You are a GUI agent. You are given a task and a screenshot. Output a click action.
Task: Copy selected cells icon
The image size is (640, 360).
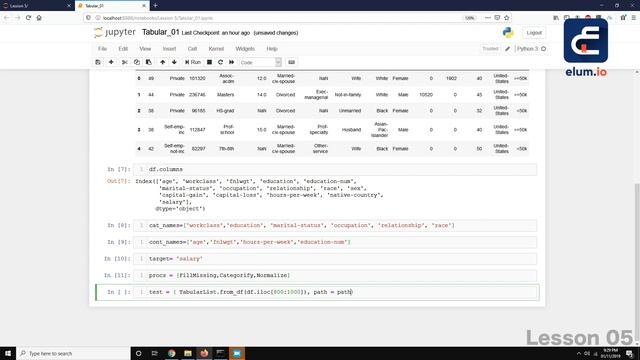pos(137,62)
